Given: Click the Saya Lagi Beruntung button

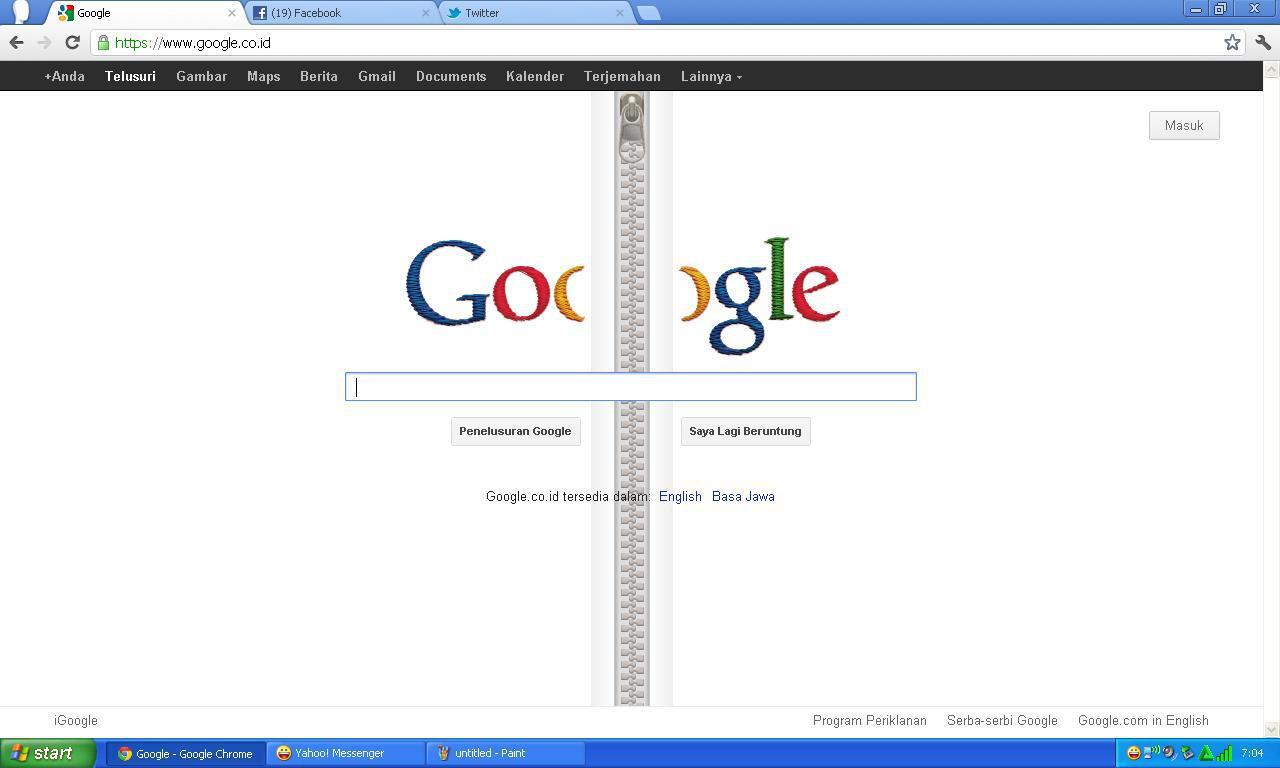Looking at the screenshot, I should coord(745,431).
